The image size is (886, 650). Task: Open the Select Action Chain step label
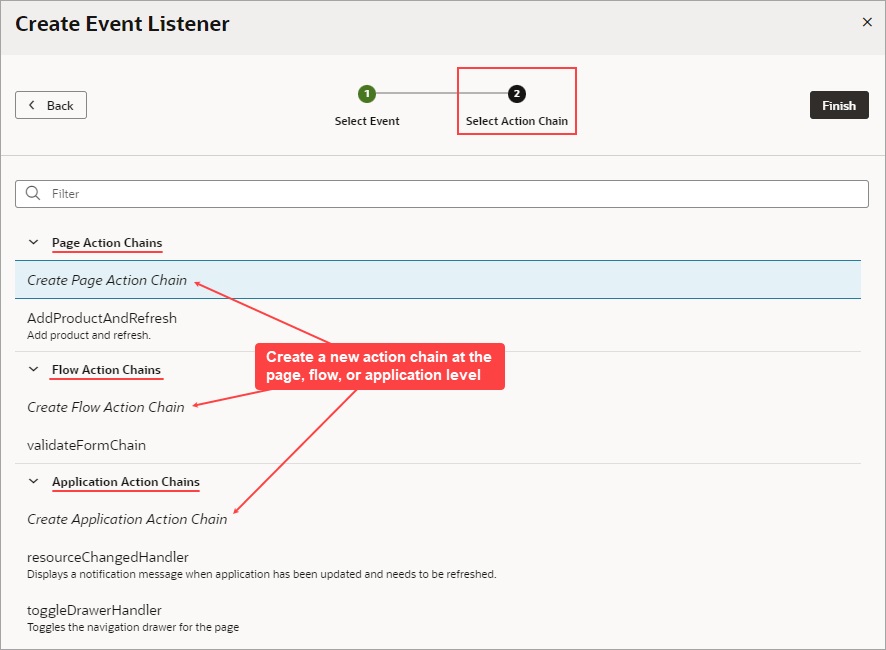pyautogui.click(x=516, y=121)
